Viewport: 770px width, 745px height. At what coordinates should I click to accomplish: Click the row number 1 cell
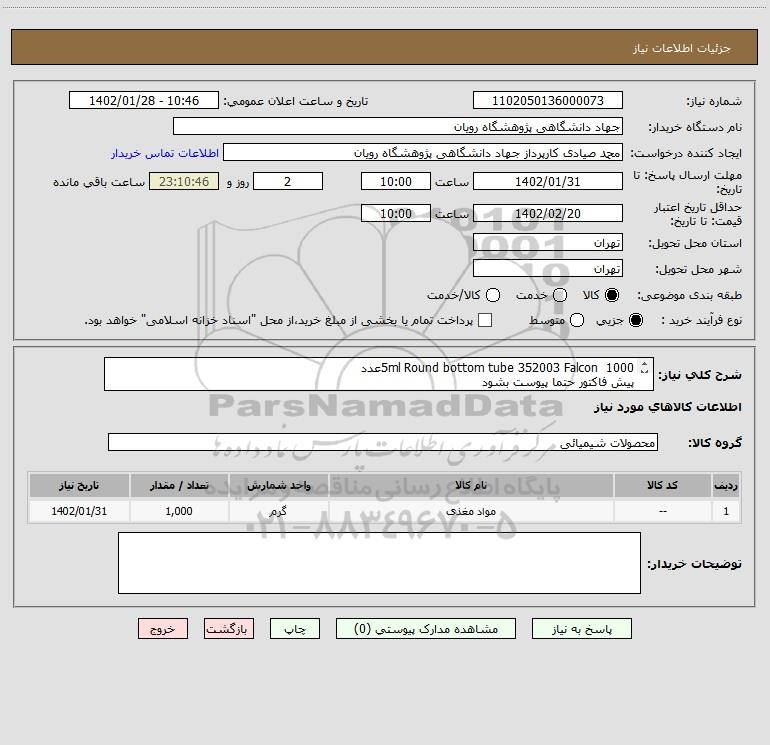pos(726,511)
